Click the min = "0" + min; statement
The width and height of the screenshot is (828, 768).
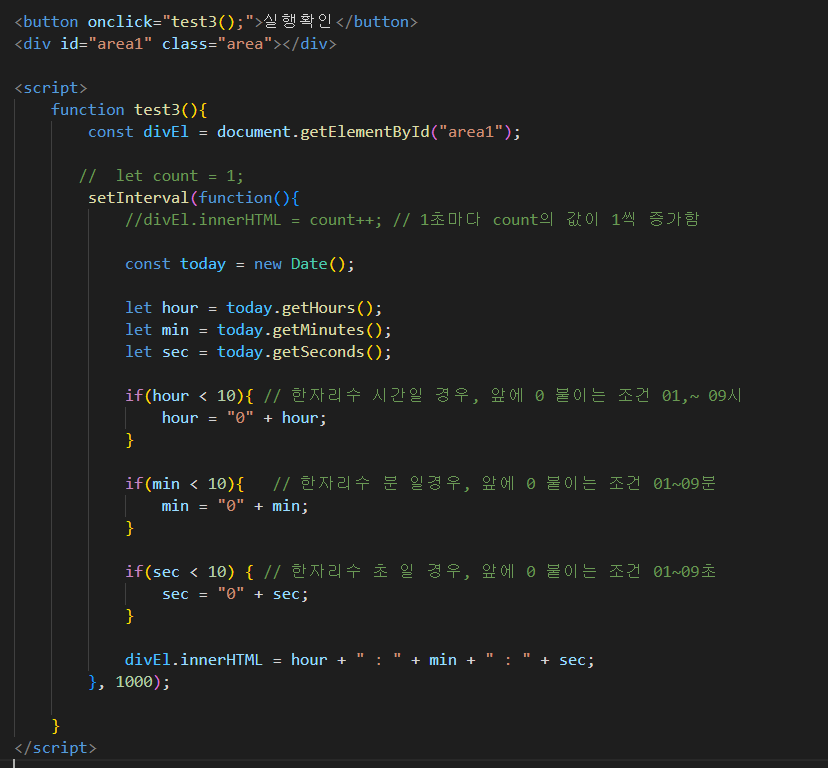click(x=235, y=506)
